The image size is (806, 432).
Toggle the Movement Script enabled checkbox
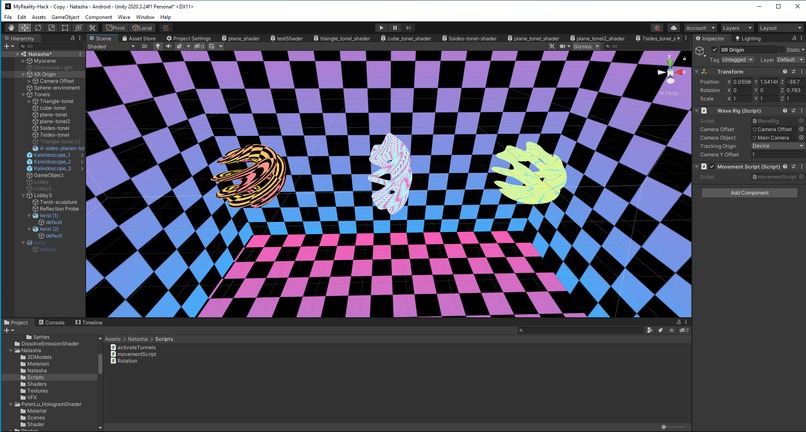(x=712, y=167)
